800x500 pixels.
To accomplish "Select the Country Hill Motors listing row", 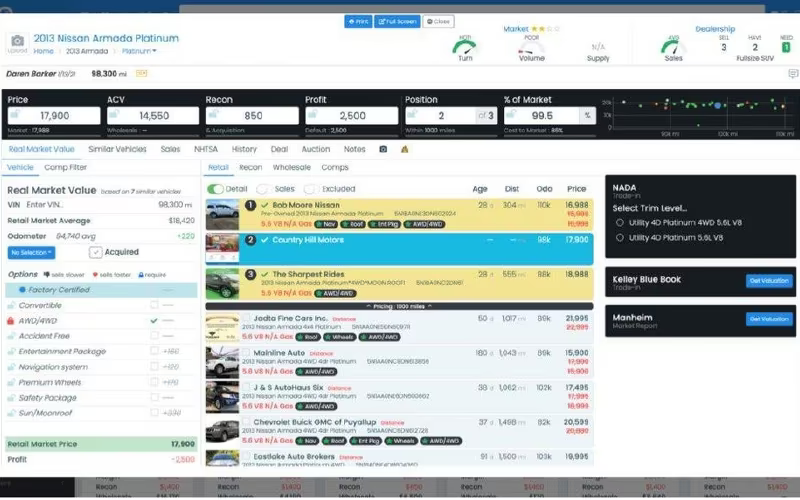I will pos(399,249).
